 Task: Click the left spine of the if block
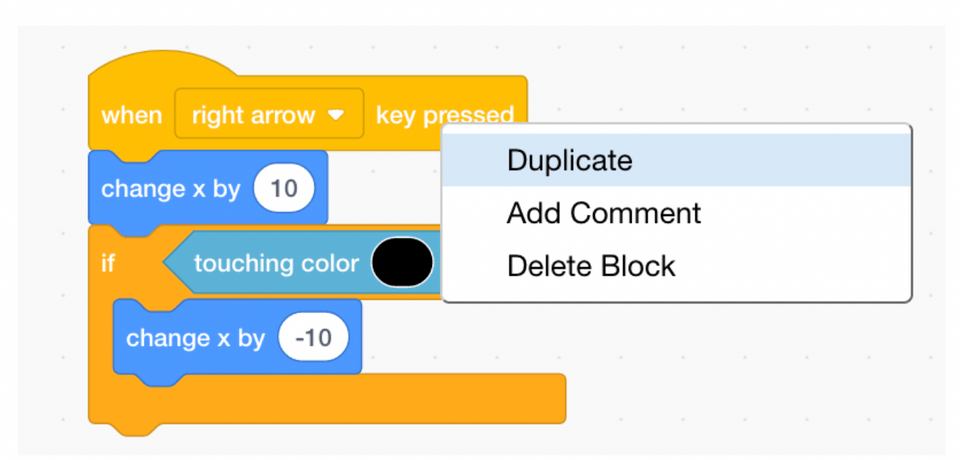click(x=100, y=340)
